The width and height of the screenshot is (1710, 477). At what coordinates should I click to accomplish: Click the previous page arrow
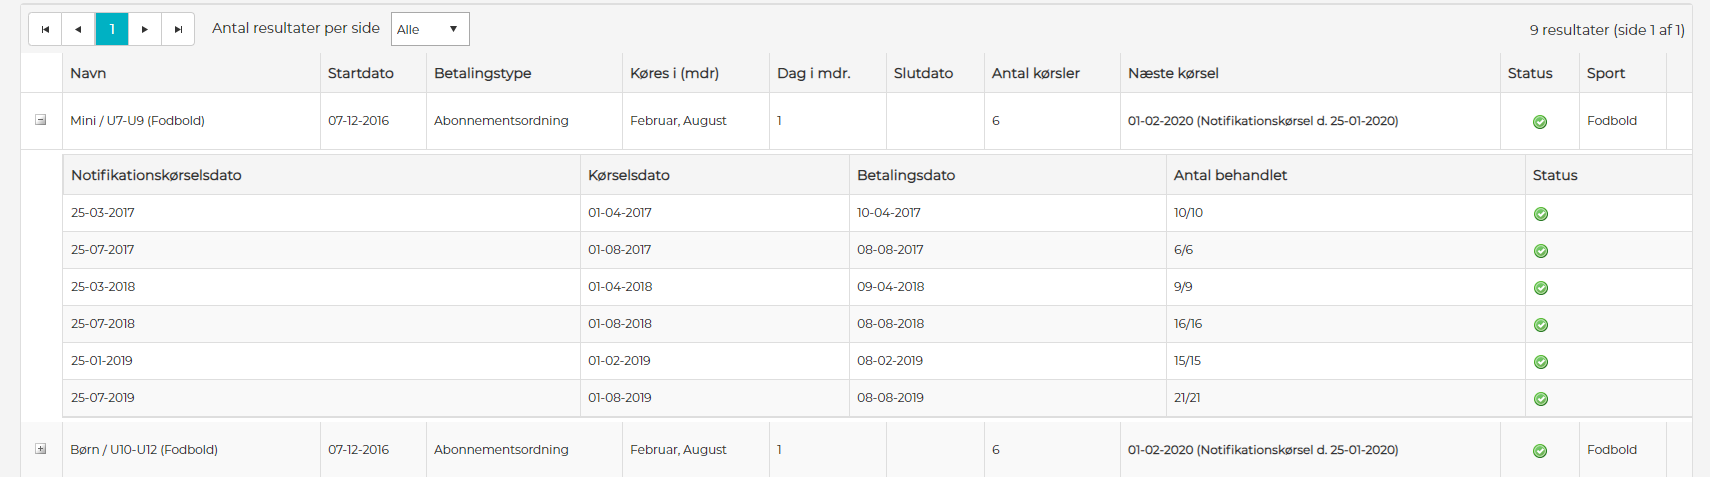click(78, 29)
